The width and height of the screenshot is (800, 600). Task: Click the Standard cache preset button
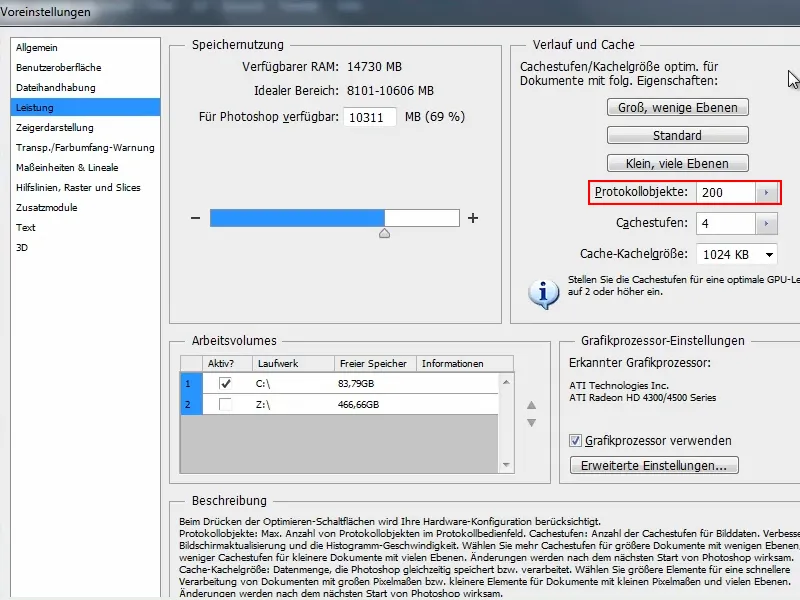(x=678, y=136)
